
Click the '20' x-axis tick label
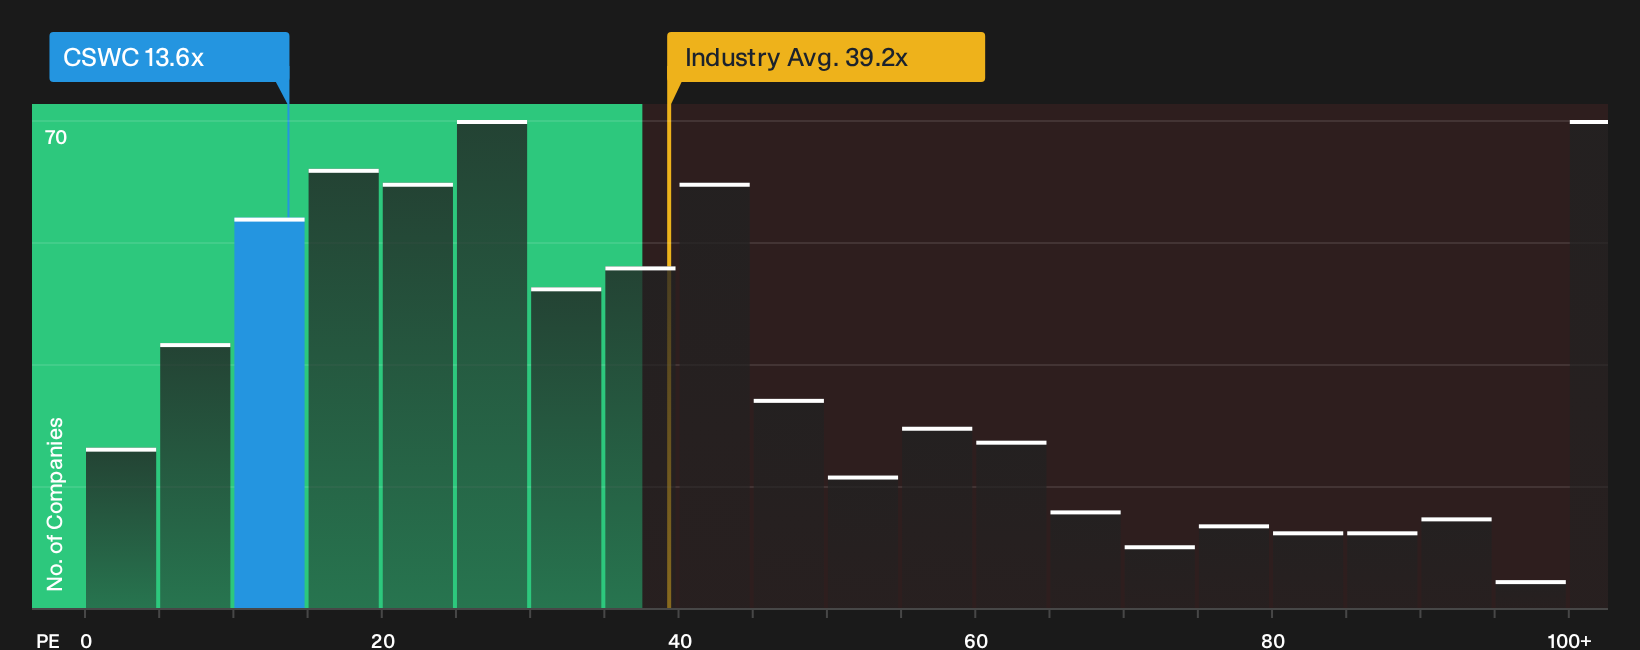(x=383, y=640)
